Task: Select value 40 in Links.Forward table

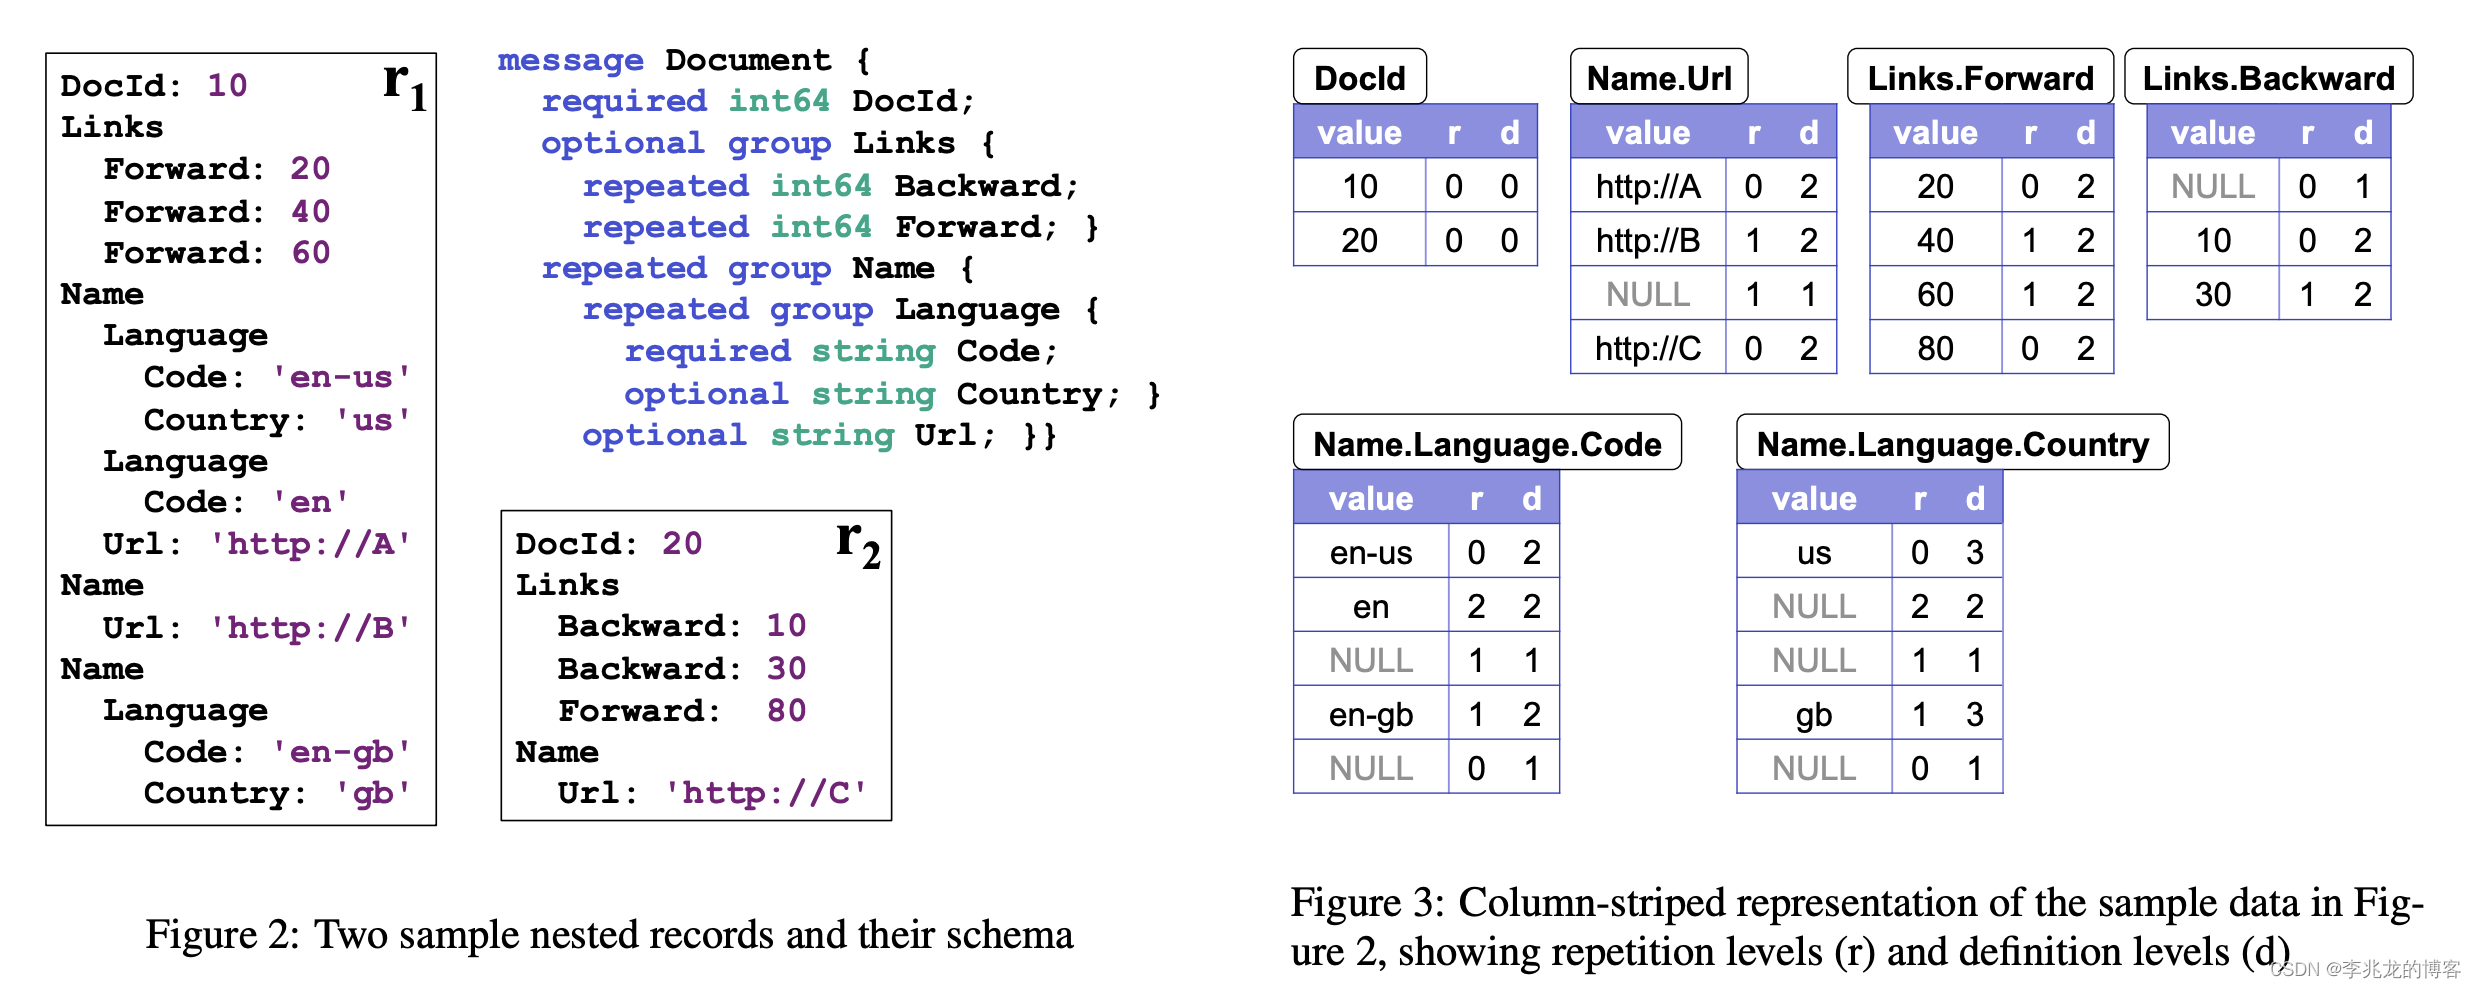Action: point(1935,240)
